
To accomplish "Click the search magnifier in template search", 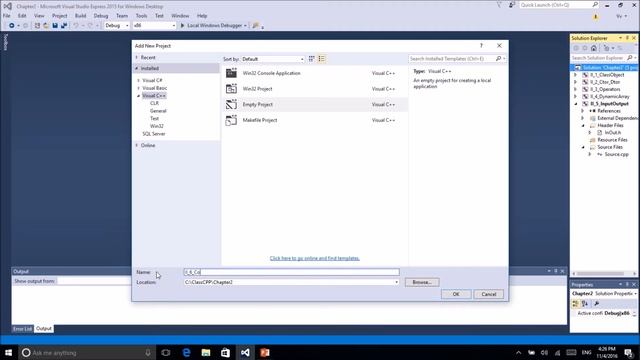I will [x=498, y=59].
